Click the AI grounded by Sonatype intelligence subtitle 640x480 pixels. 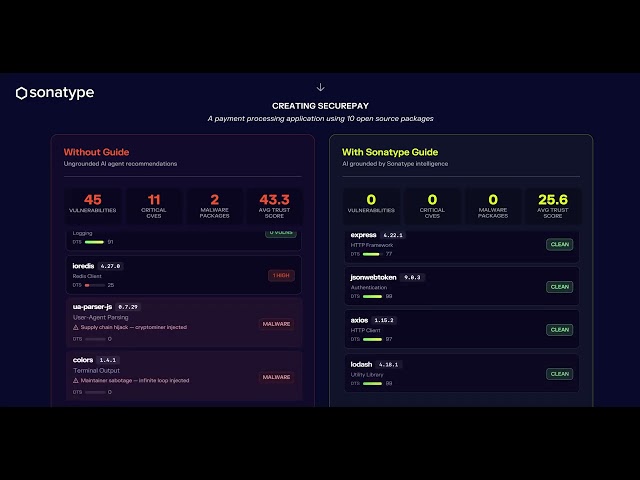pos(395,164)
